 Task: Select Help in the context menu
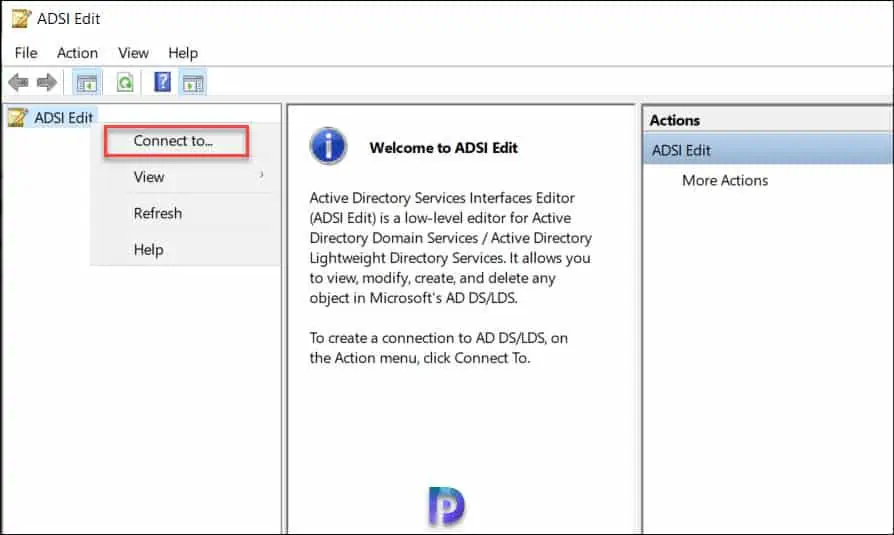[x=148, y=250]
